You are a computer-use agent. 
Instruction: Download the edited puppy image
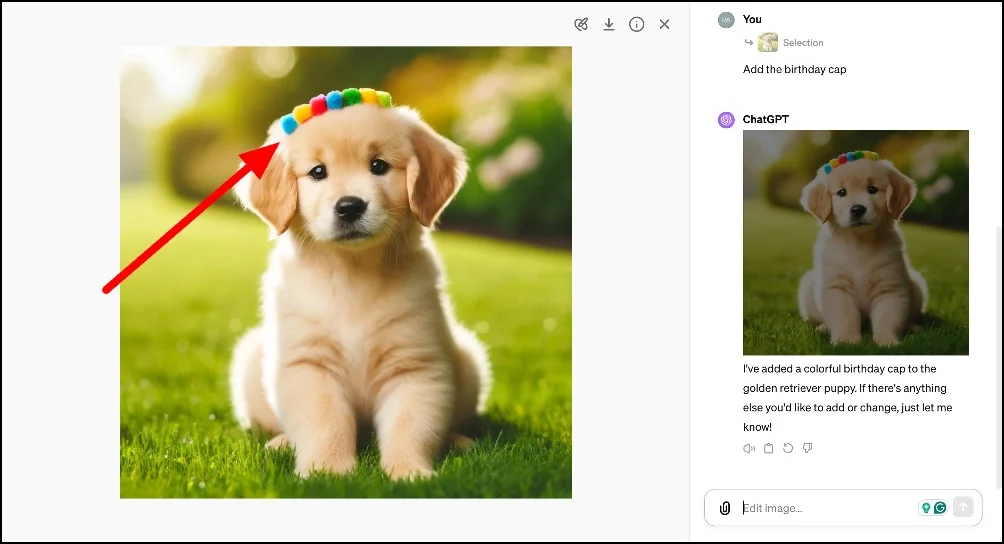click(x=608, y=24)
